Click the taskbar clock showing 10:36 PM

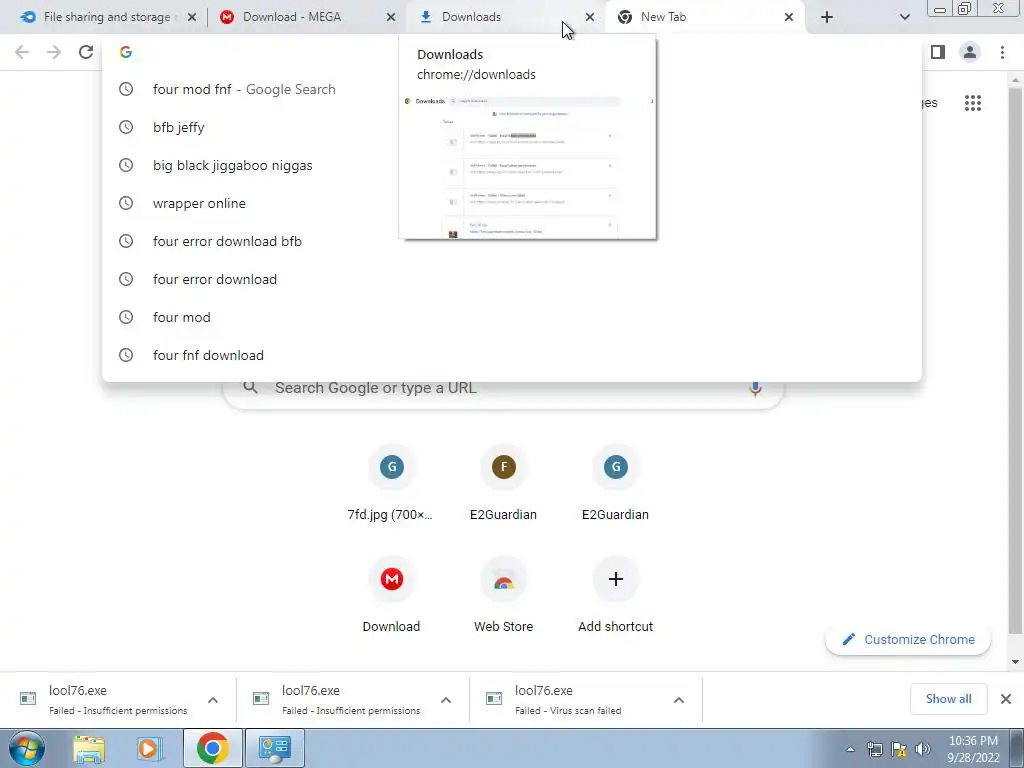click(x=973, y=748)
